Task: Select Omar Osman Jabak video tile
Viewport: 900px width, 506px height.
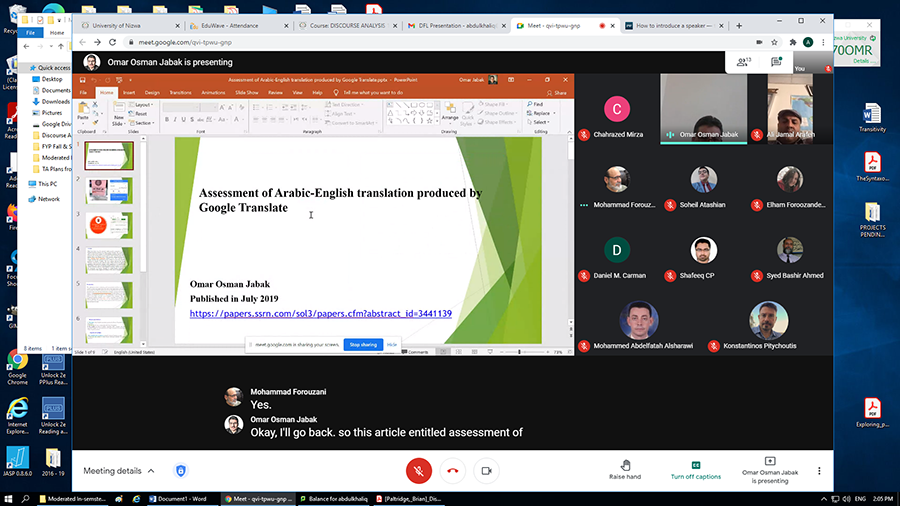Action: (x=704, y=109)
